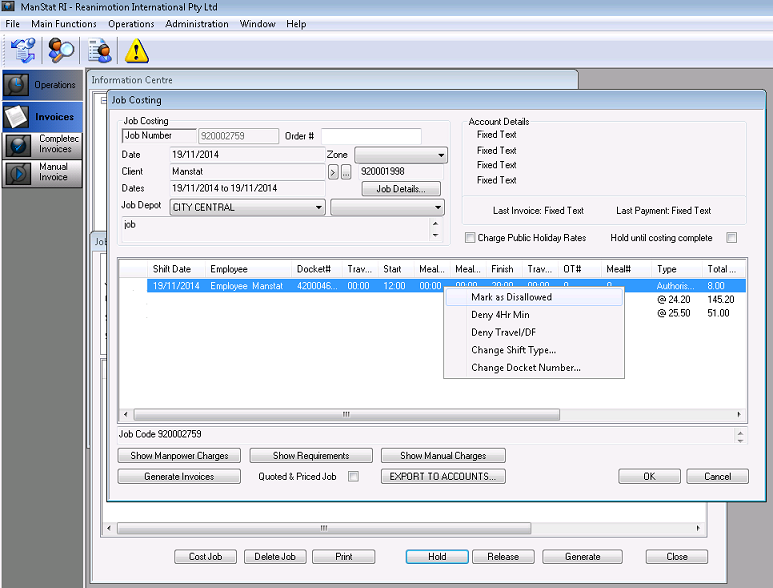Open the File menu
The width and height of the screenshot is (773, 588).
click(12, 24)
